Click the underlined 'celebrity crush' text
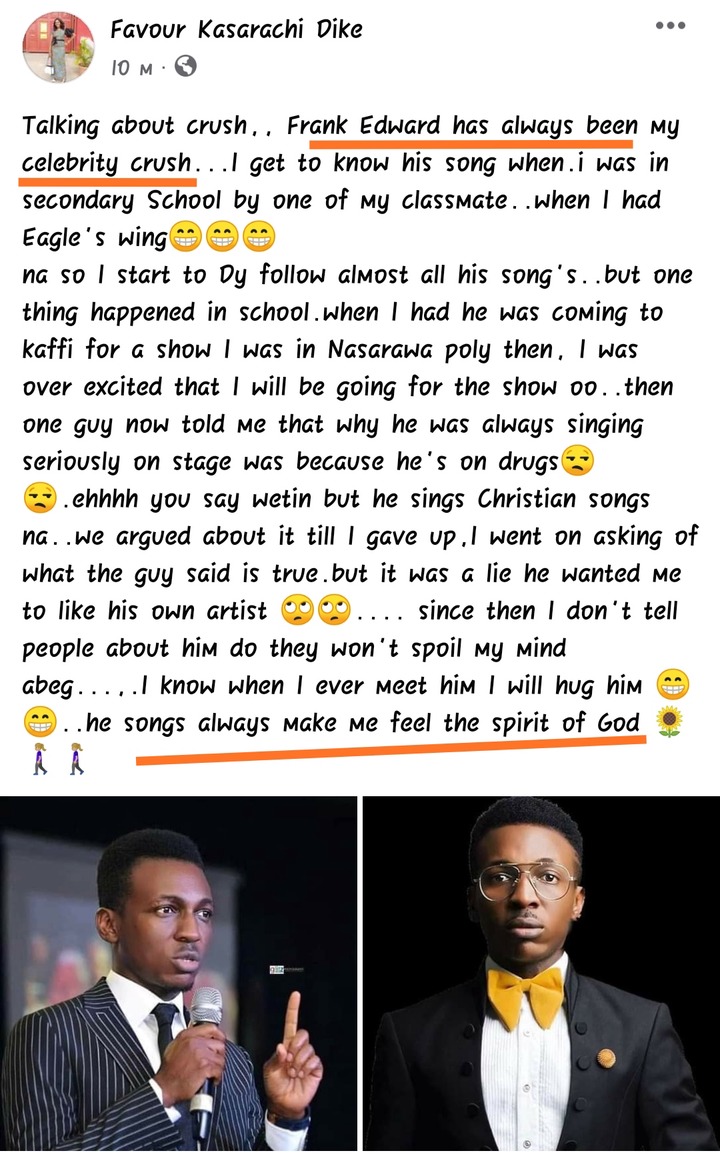The height and width of the screenshot is (1165, 720). 106,163
